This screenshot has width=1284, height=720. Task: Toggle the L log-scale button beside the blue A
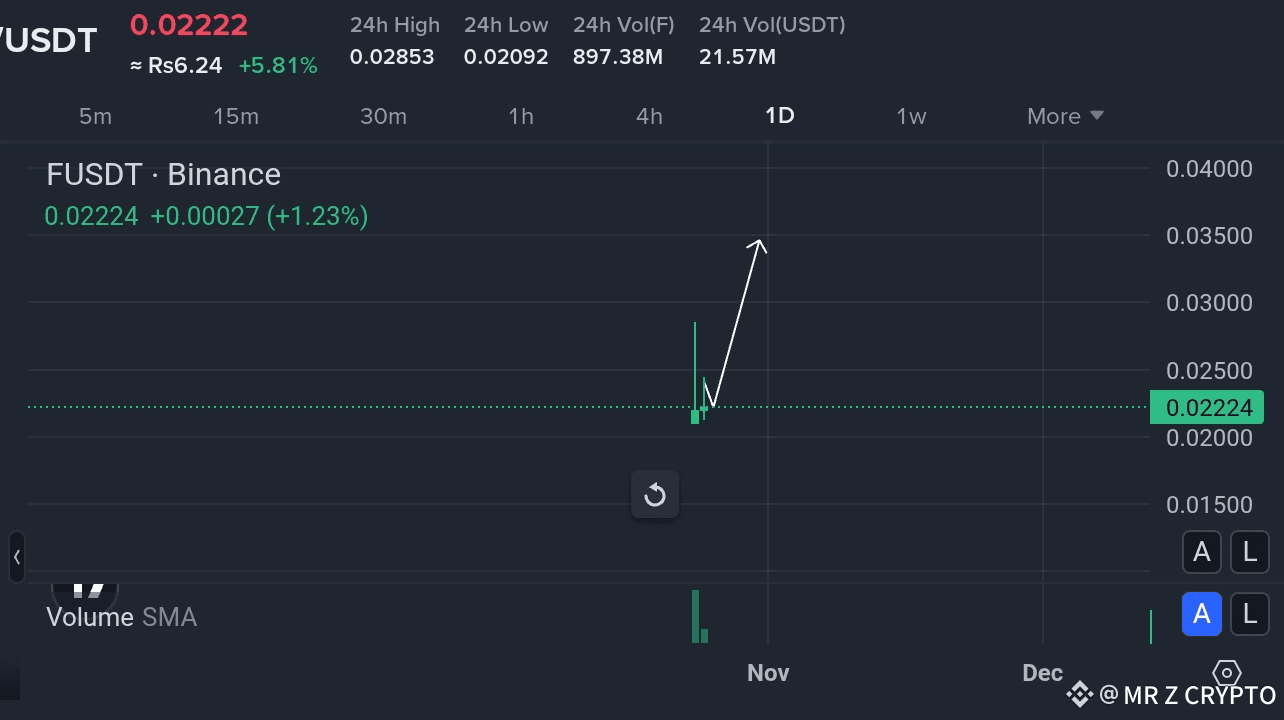1249,614
